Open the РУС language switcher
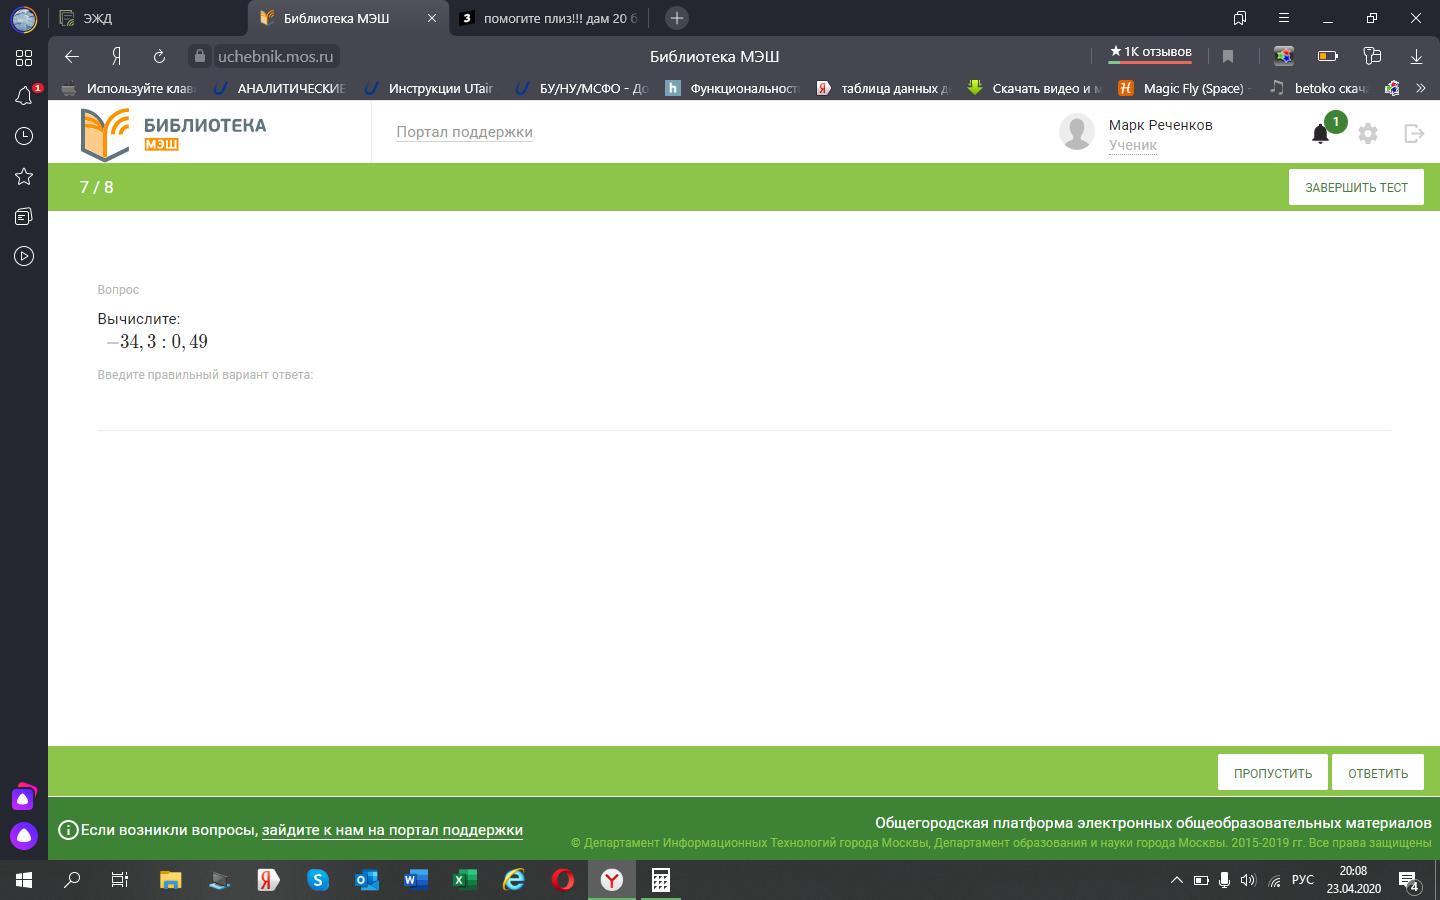 (x=1302, y=880)
